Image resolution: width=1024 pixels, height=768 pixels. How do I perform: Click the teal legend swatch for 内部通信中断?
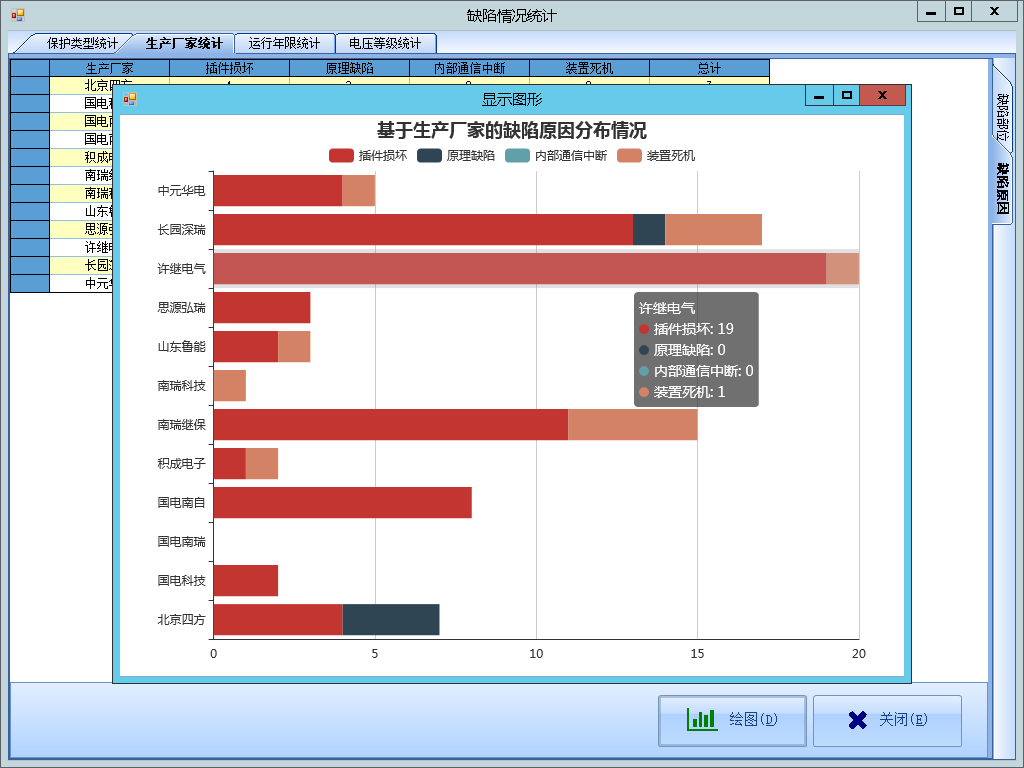518,155
